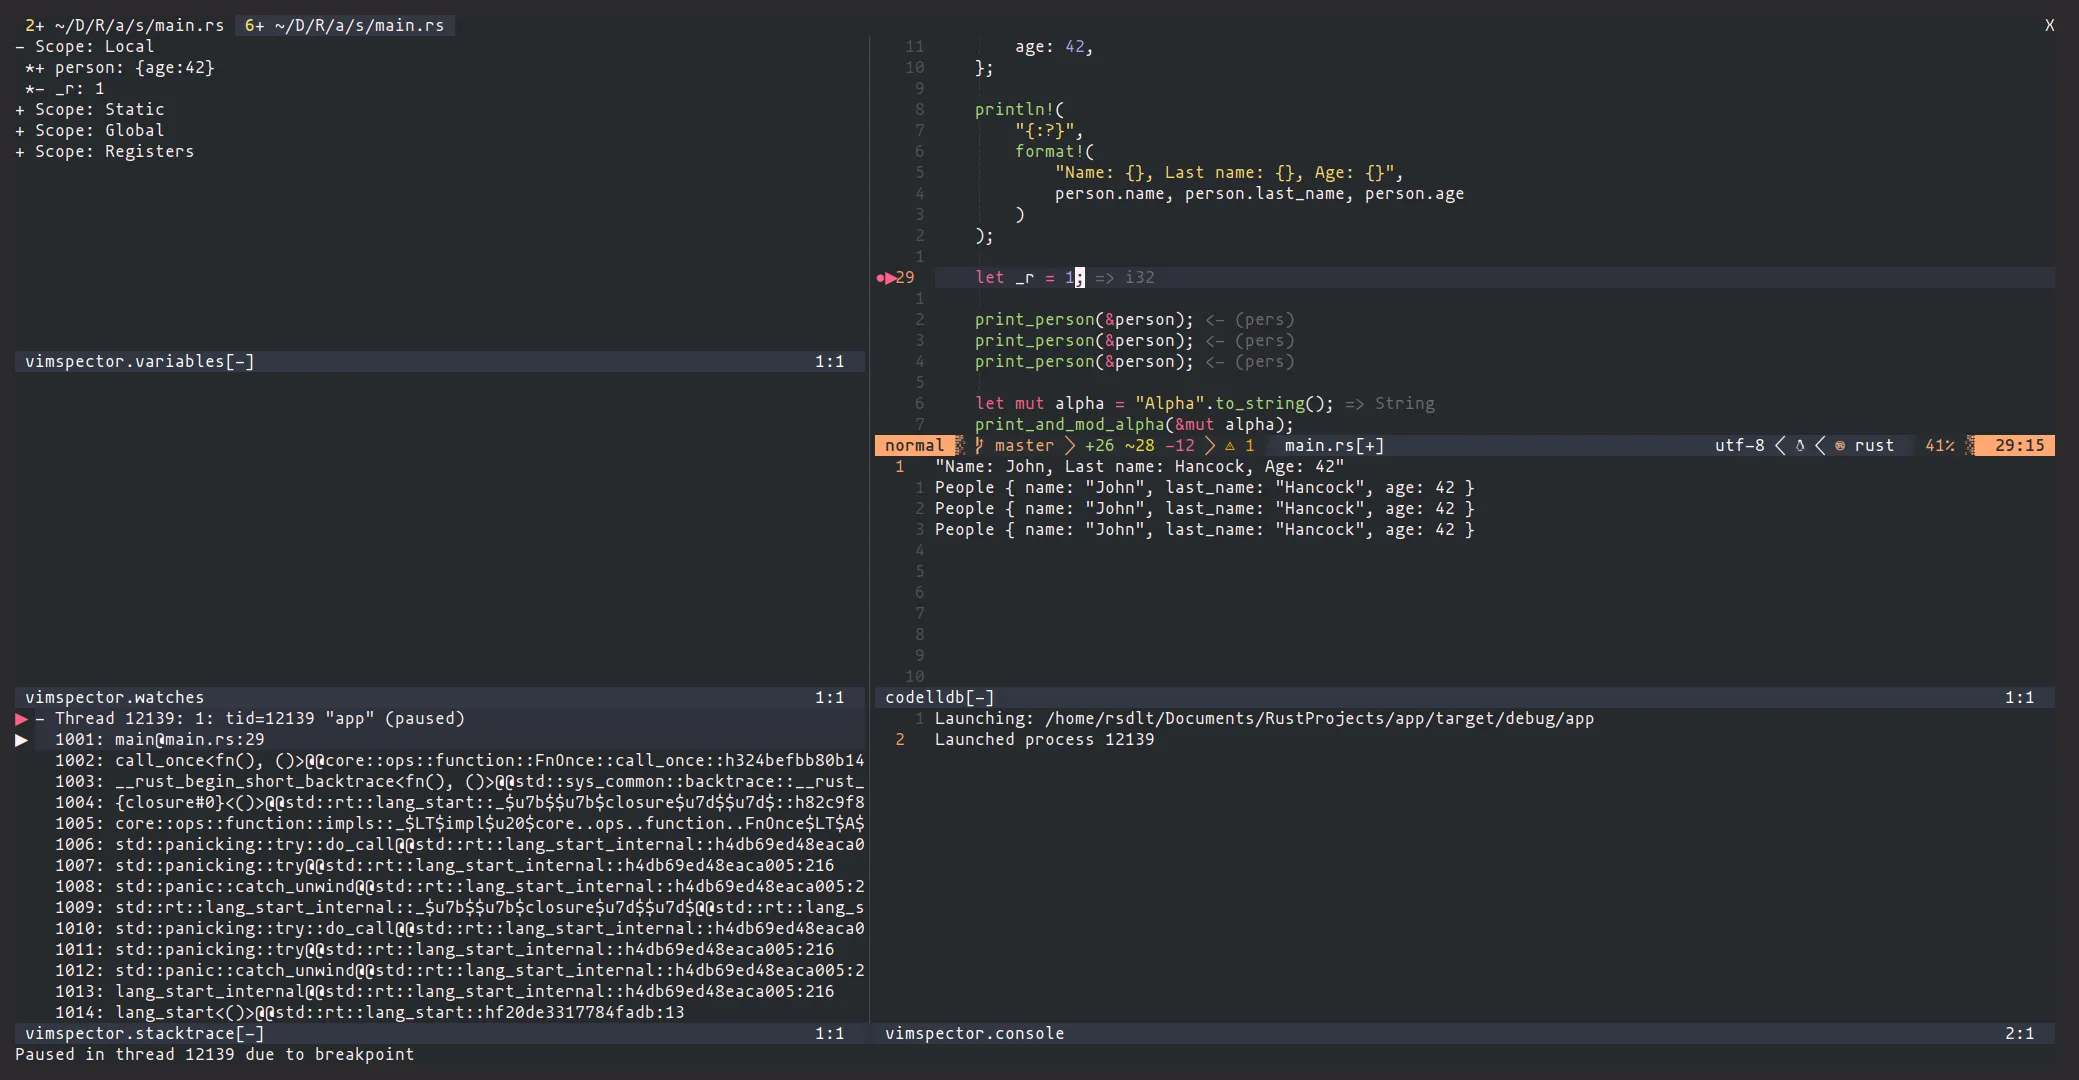The width and height of the screenshot is (2079, 1080).
Task: Expand the Scope: Registers node
Action: click(x=20, y=151)
